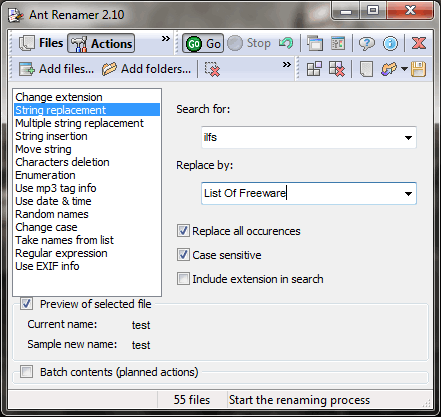Screen dimensions: 441x417
Task: Click the 55 files status text
Action: click(192, 400)
